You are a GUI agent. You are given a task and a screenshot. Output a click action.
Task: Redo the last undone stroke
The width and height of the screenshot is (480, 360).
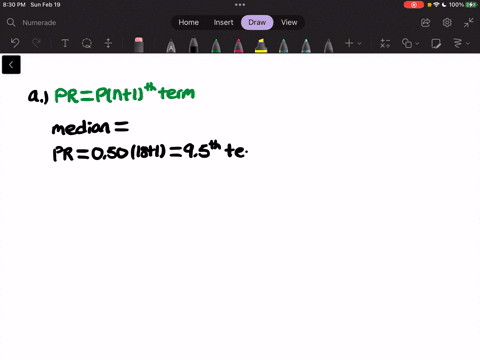(x=36, y=43)
